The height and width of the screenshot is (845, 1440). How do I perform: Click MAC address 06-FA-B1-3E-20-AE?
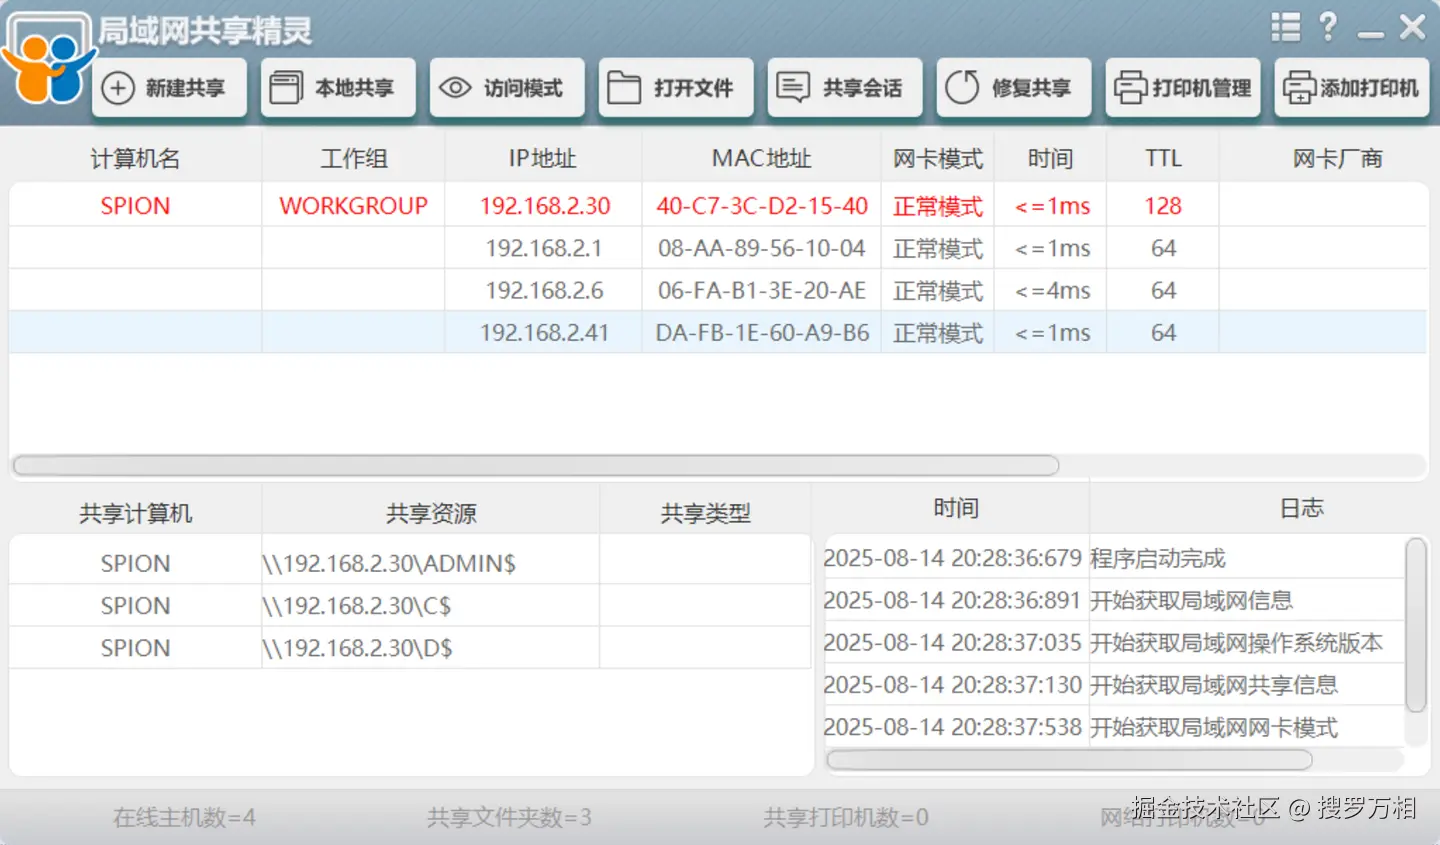(x=762, y=290)
